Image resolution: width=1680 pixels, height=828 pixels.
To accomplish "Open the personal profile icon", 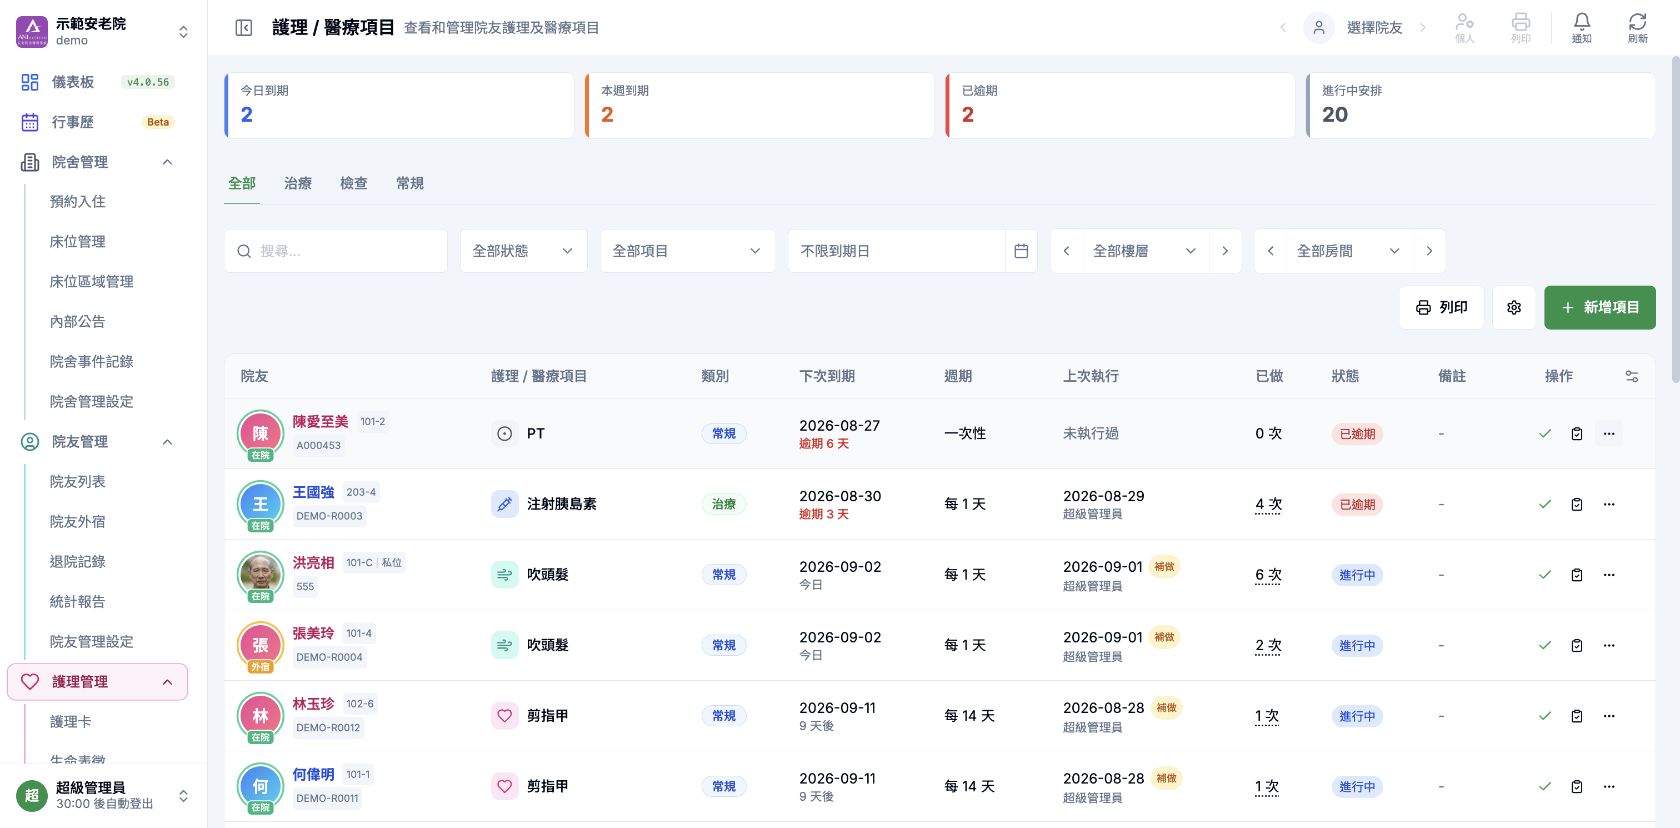I will click(x=1464, y=28).
